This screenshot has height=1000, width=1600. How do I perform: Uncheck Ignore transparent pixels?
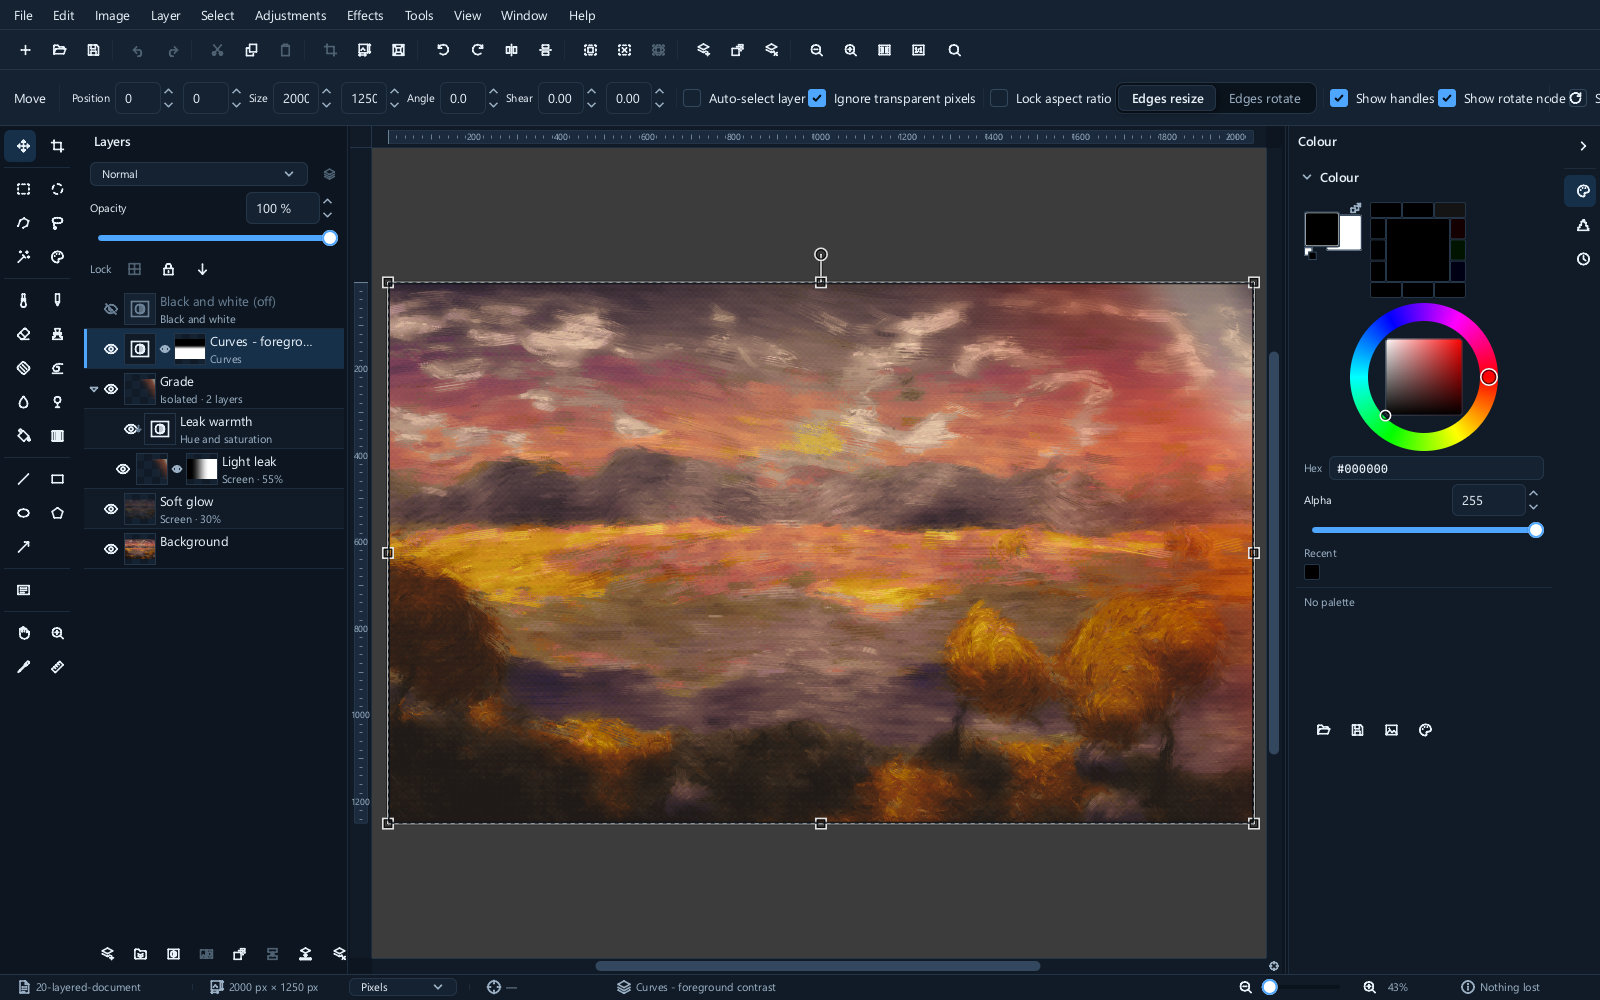817,98
